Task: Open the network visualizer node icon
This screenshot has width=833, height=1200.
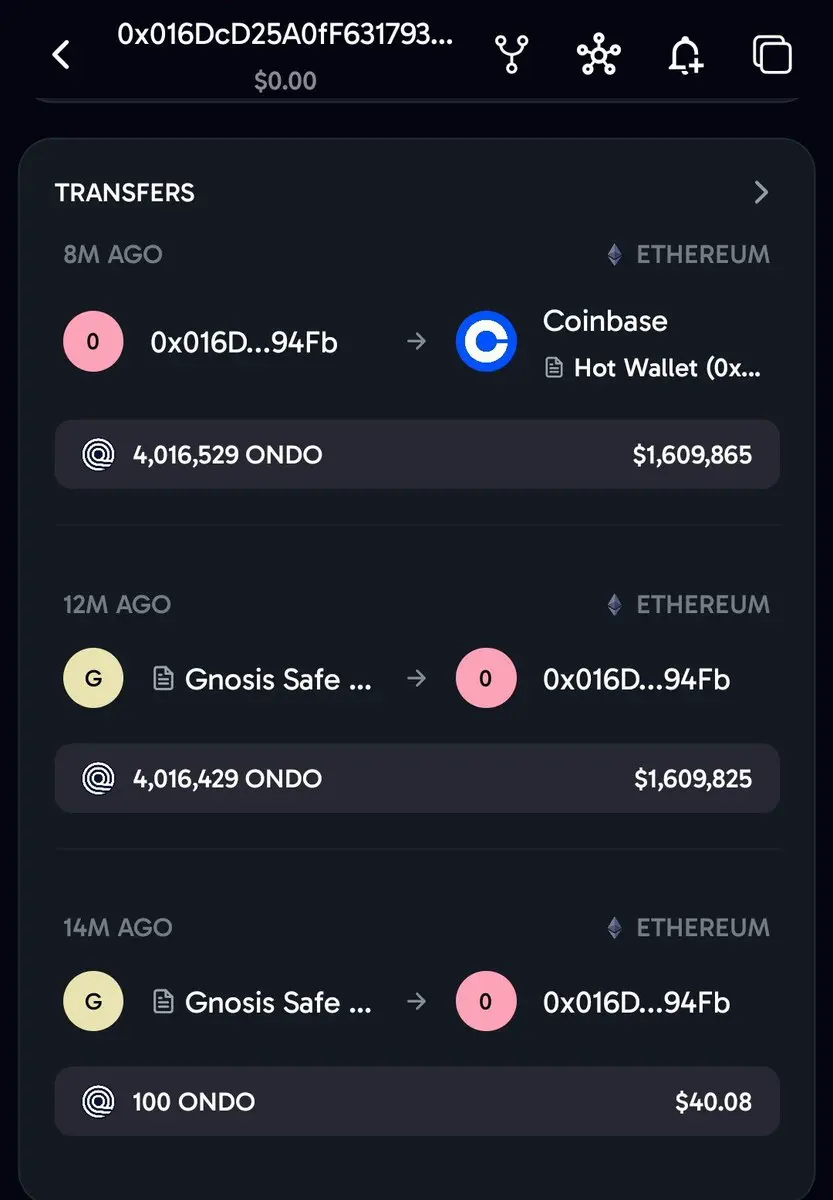Action: click(x=599, y=55)
